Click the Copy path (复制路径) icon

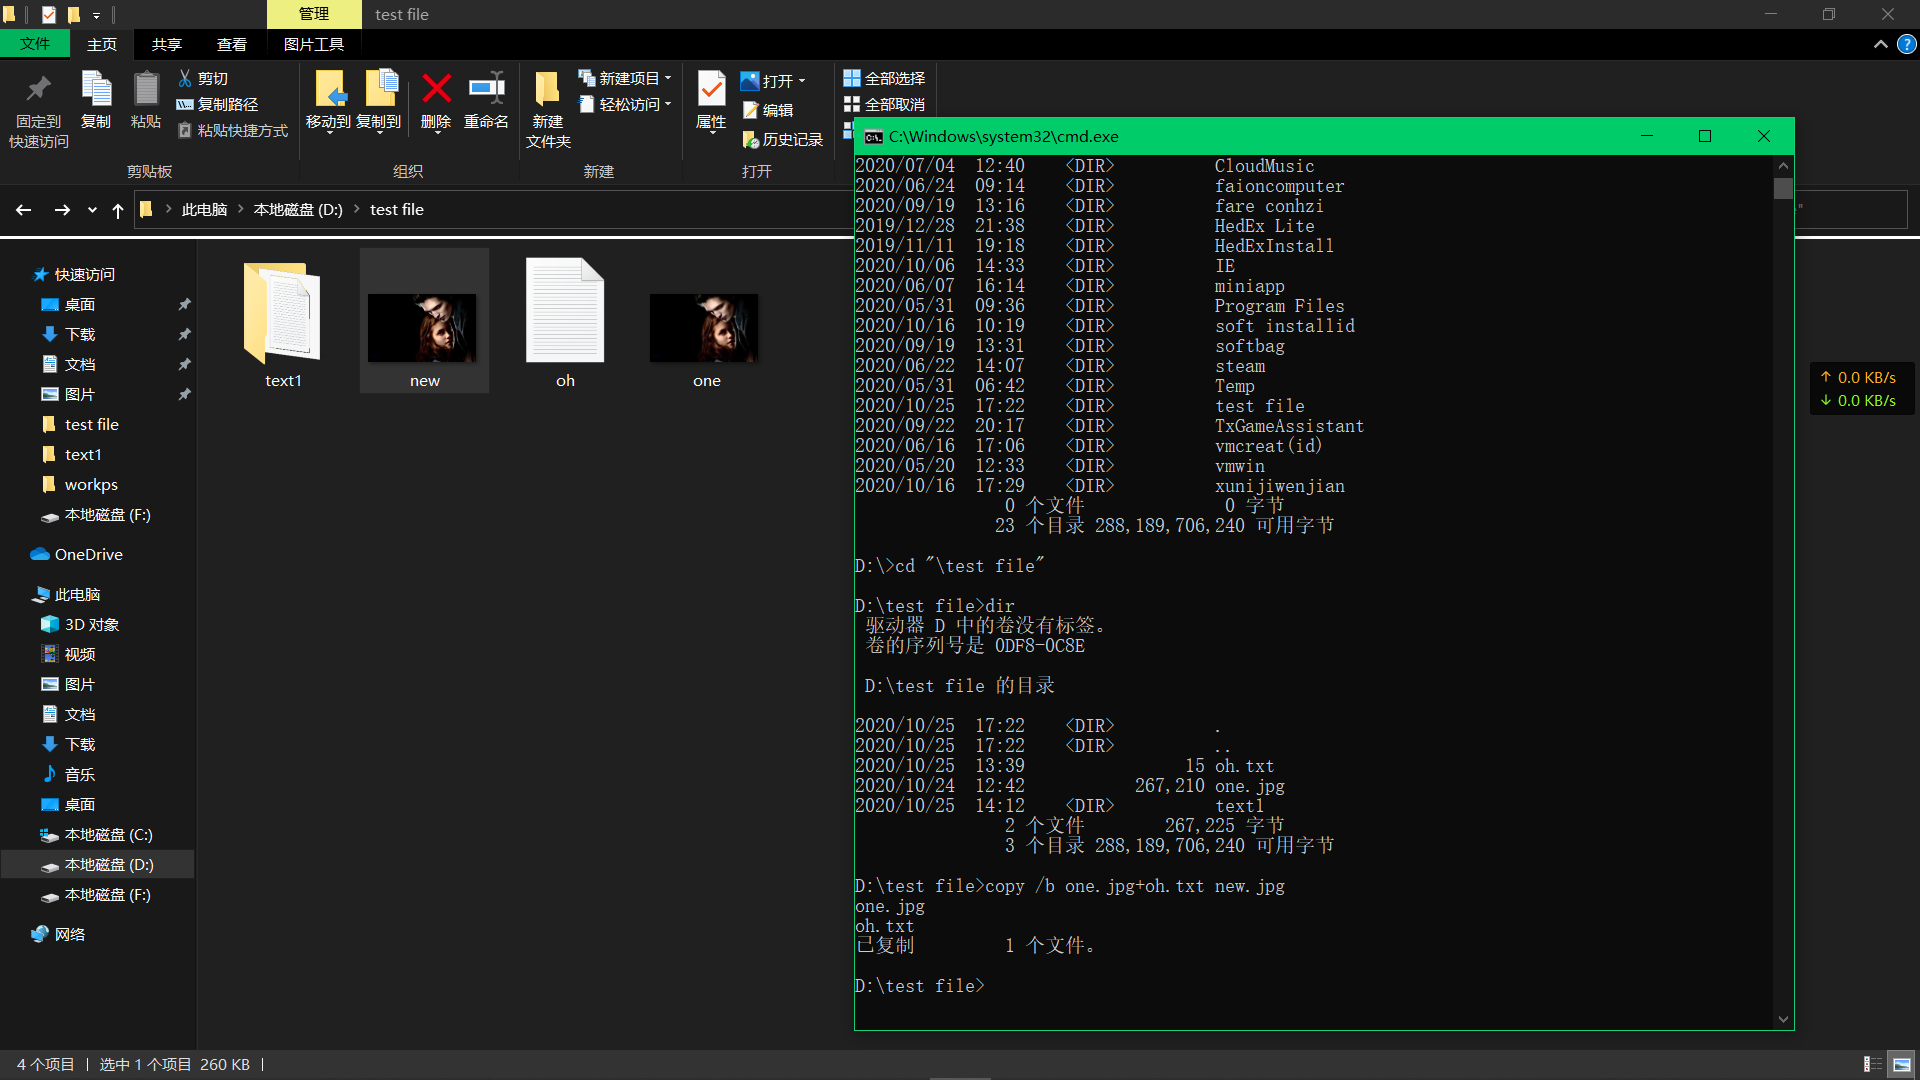click(x=185, y=104)
